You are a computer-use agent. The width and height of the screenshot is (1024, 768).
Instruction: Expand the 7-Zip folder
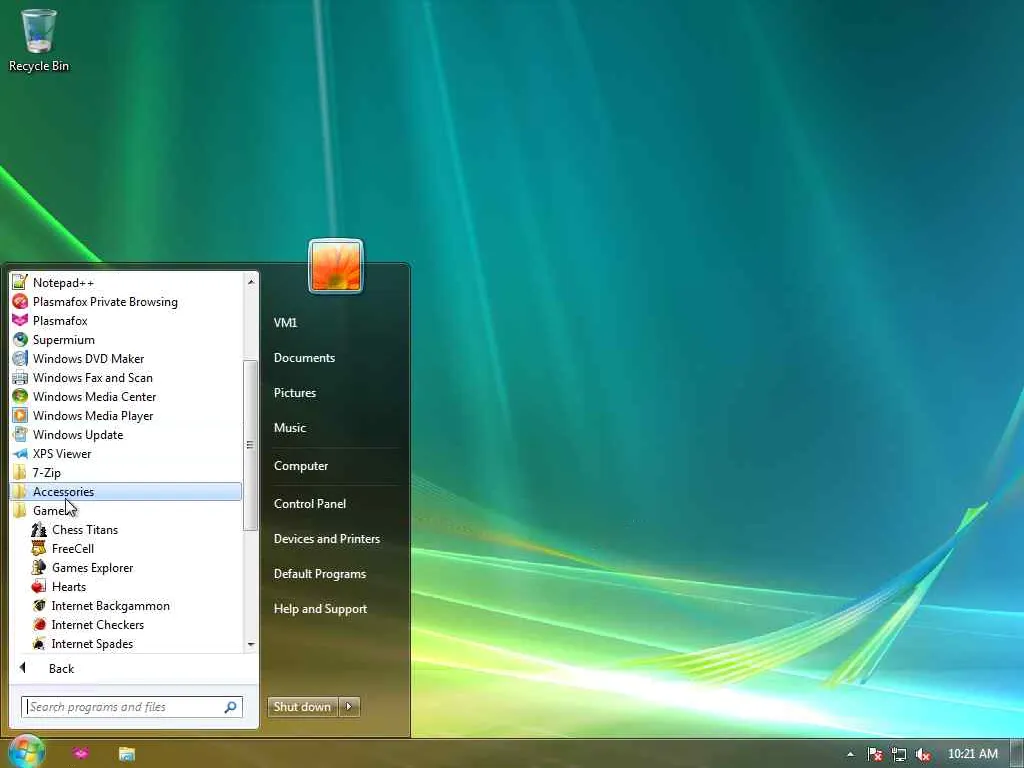tap(126, 472)
